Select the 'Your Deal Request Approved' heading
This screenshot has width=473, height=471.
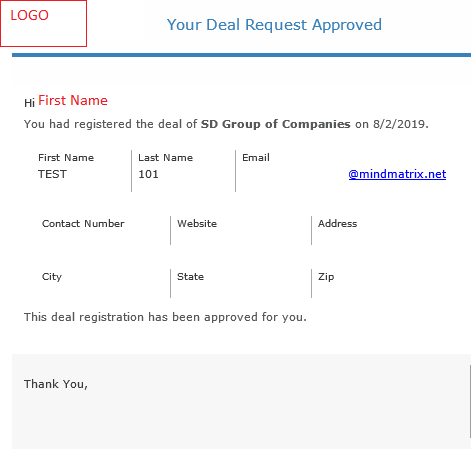274,25
